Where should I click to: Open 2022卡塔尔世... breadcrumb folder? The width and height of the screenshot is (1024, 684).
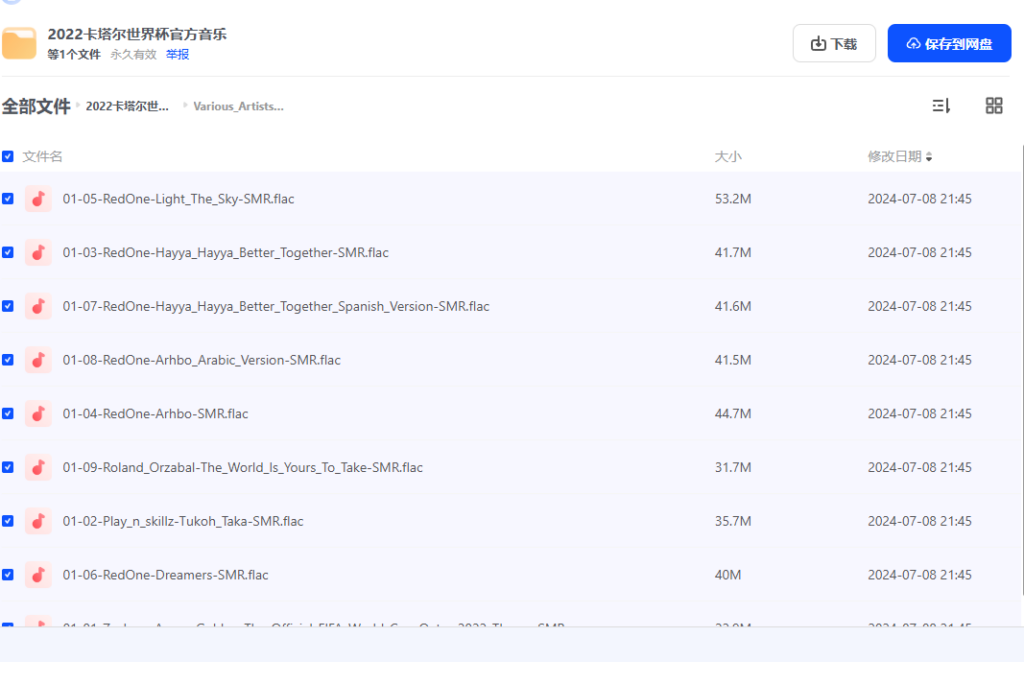click(127, 106)
